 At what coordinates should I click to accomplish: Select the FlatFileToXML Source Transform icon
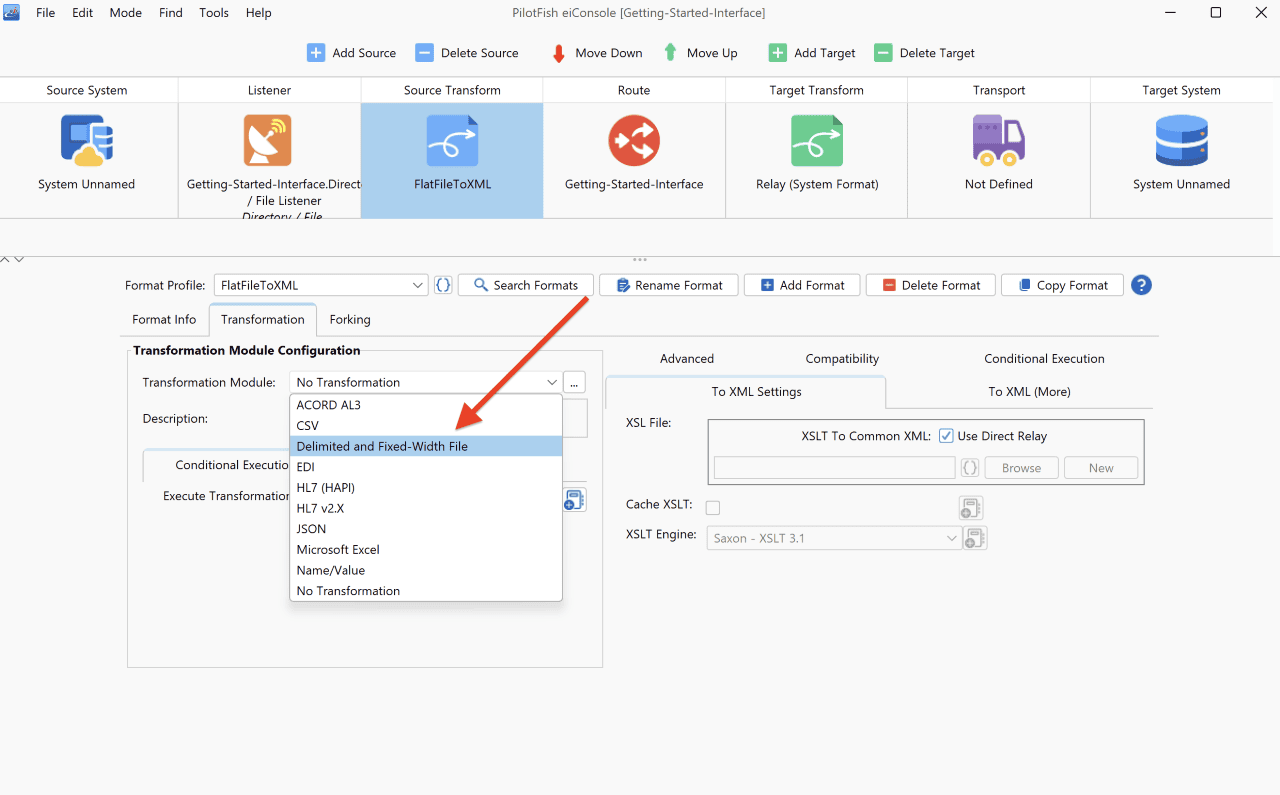pyautogui.click(x=452, y=140)
